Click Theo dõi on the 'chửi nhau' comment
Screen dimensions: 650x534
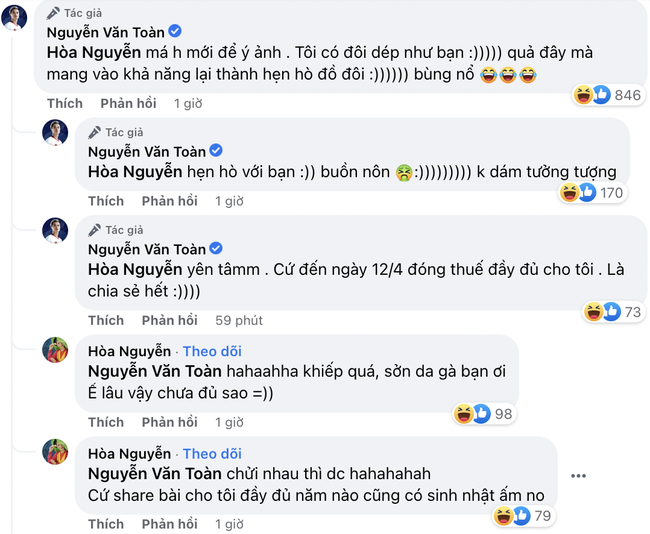[212, 454]
